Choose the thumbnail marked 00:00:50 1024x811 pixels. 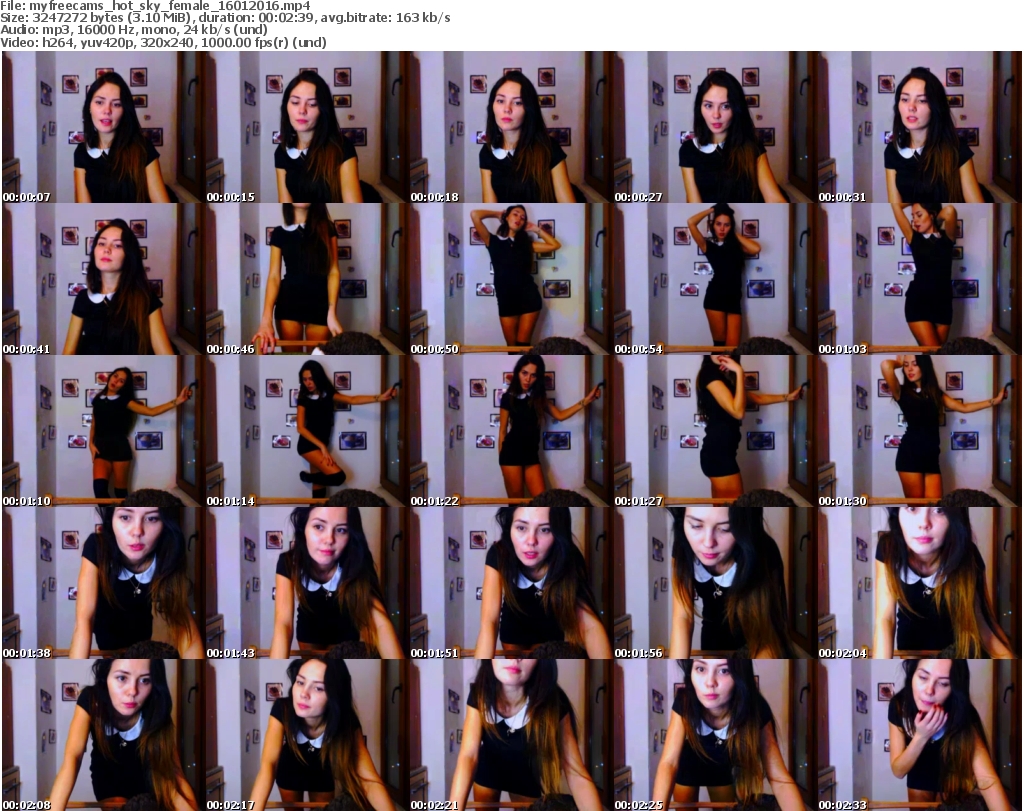(x=511, y=279)
